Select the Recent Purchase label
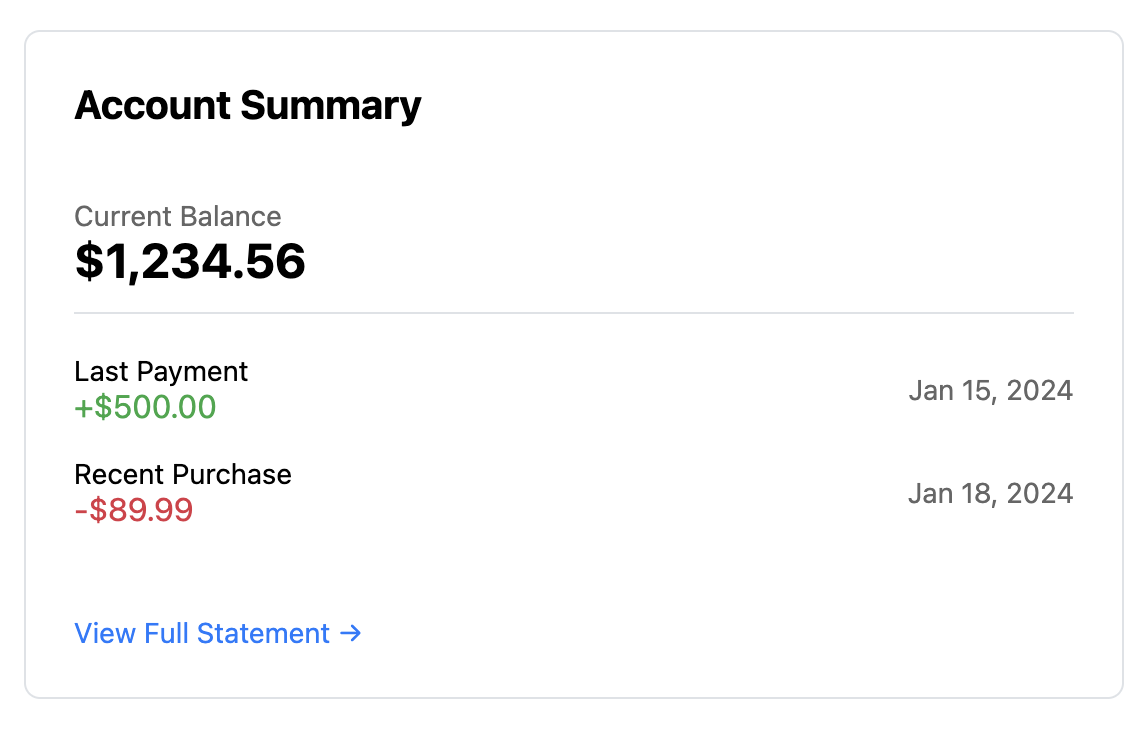Image resolution: width=1148 pixels, height=730 pixels. tap(183, 474)
